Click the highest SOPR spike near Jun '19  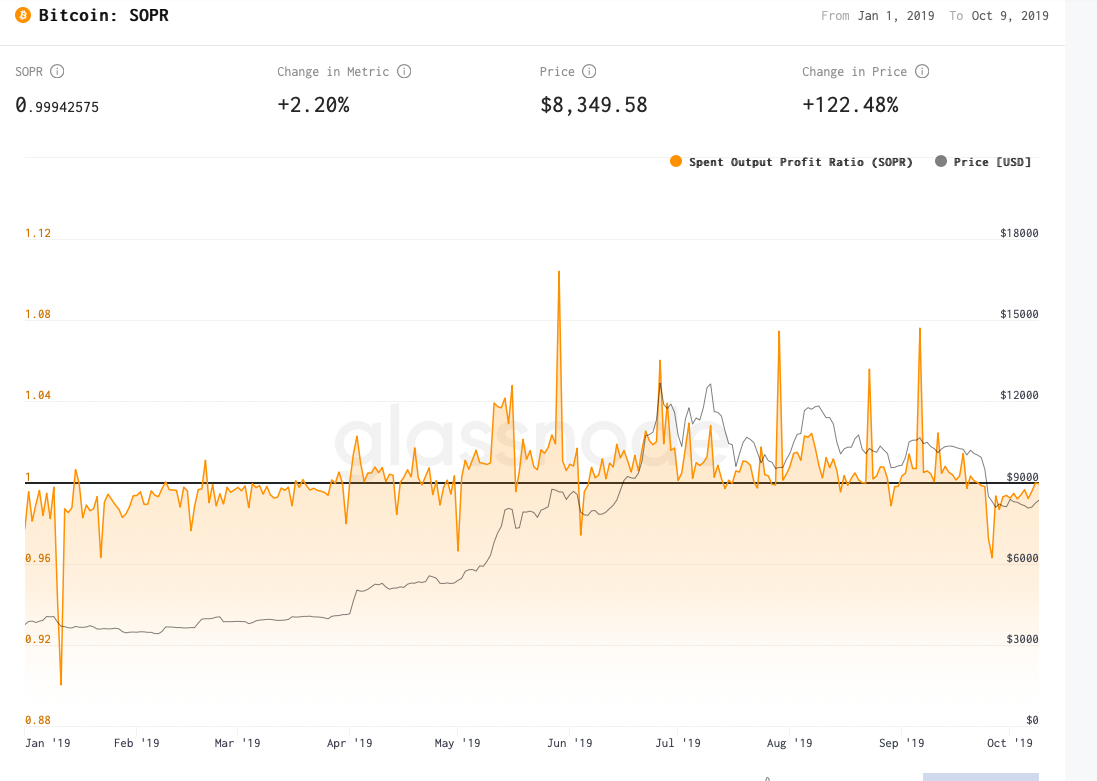pos(558,272)
